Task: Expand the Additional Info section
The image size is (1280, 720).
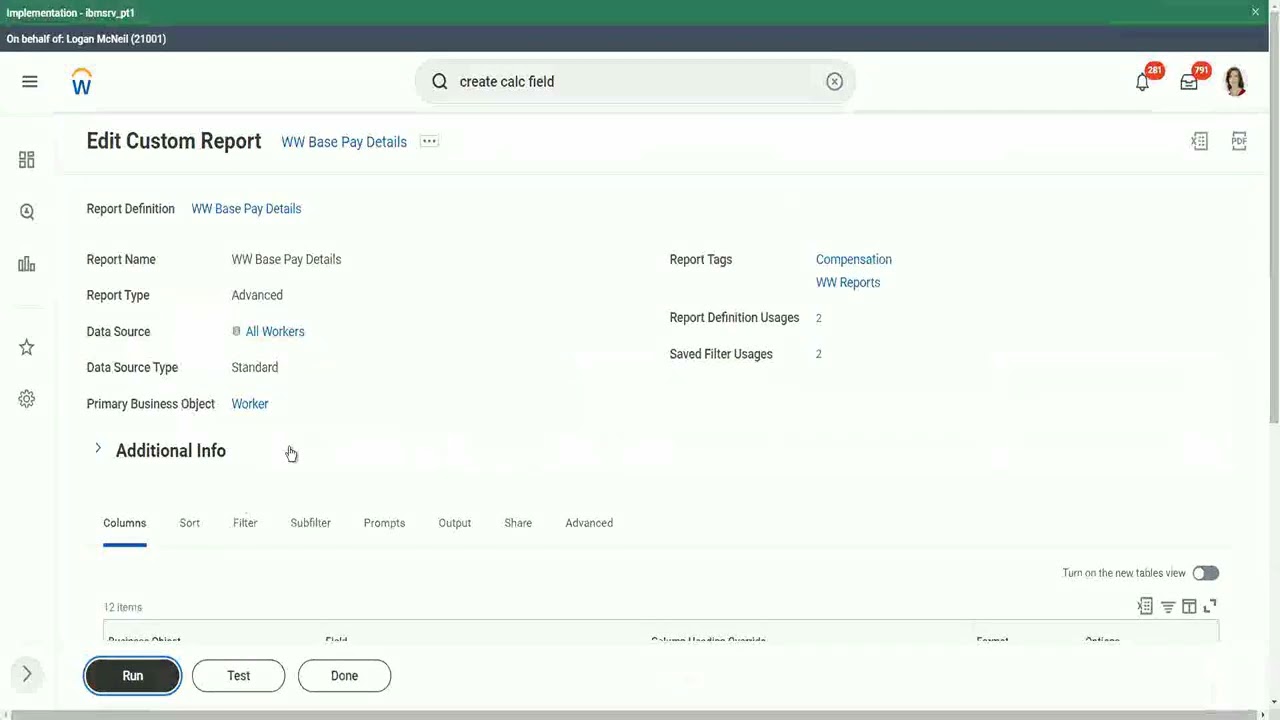Action: point(98,449)
